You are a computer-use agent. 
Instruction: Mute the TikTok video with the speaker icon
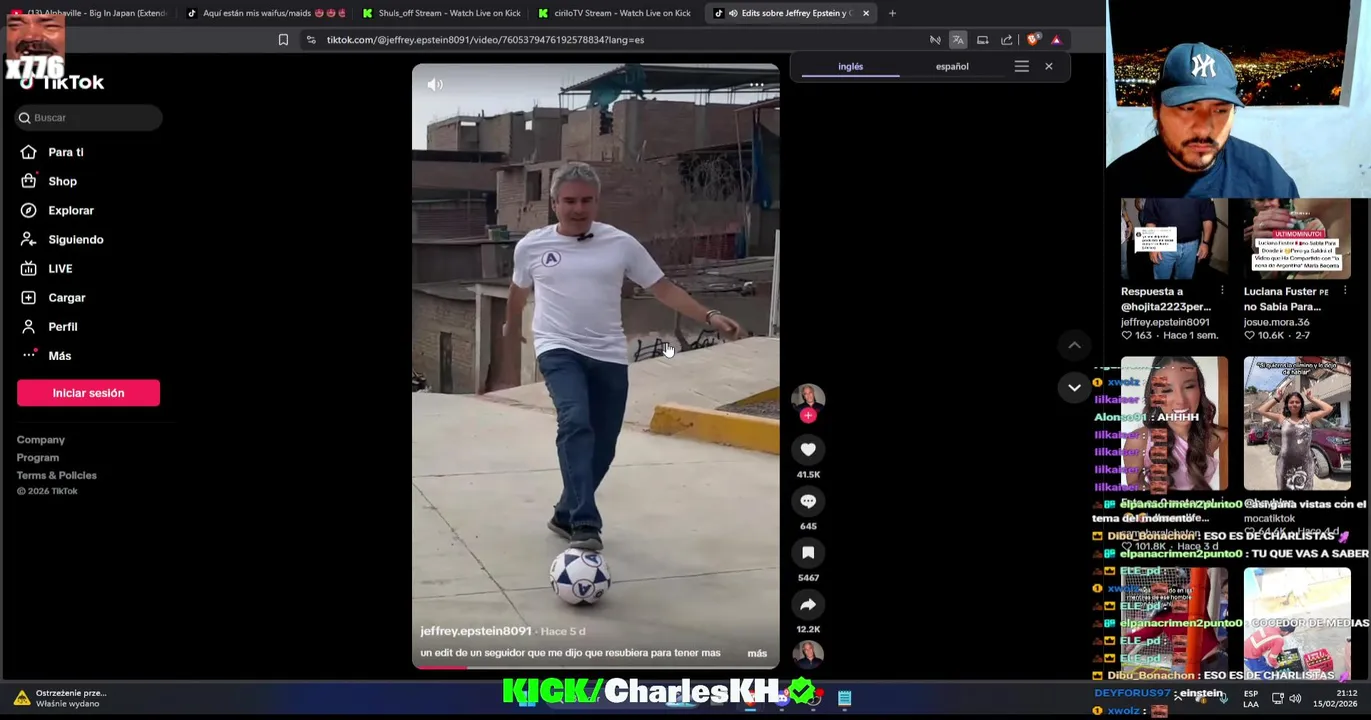(x=435, y=85)
